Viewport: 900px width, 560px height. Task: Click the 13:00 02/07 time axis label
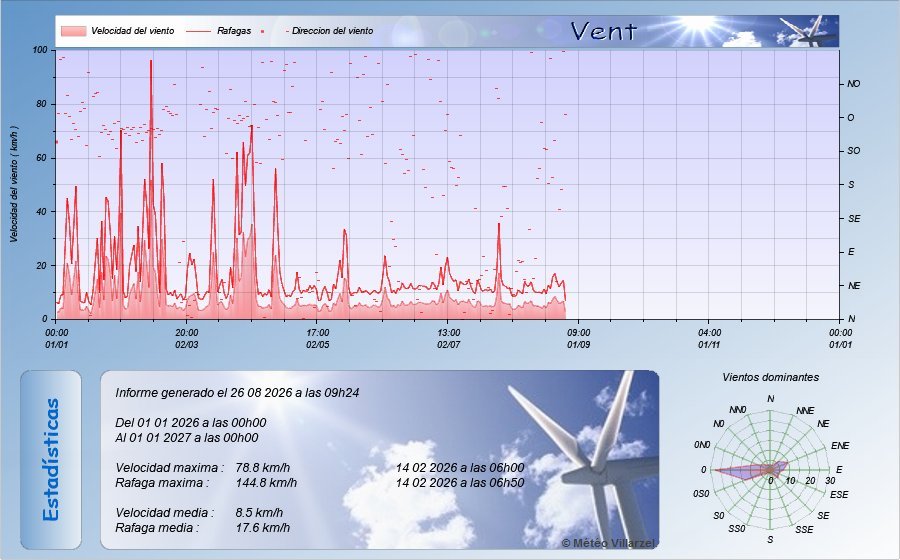(x=448, y=339)
